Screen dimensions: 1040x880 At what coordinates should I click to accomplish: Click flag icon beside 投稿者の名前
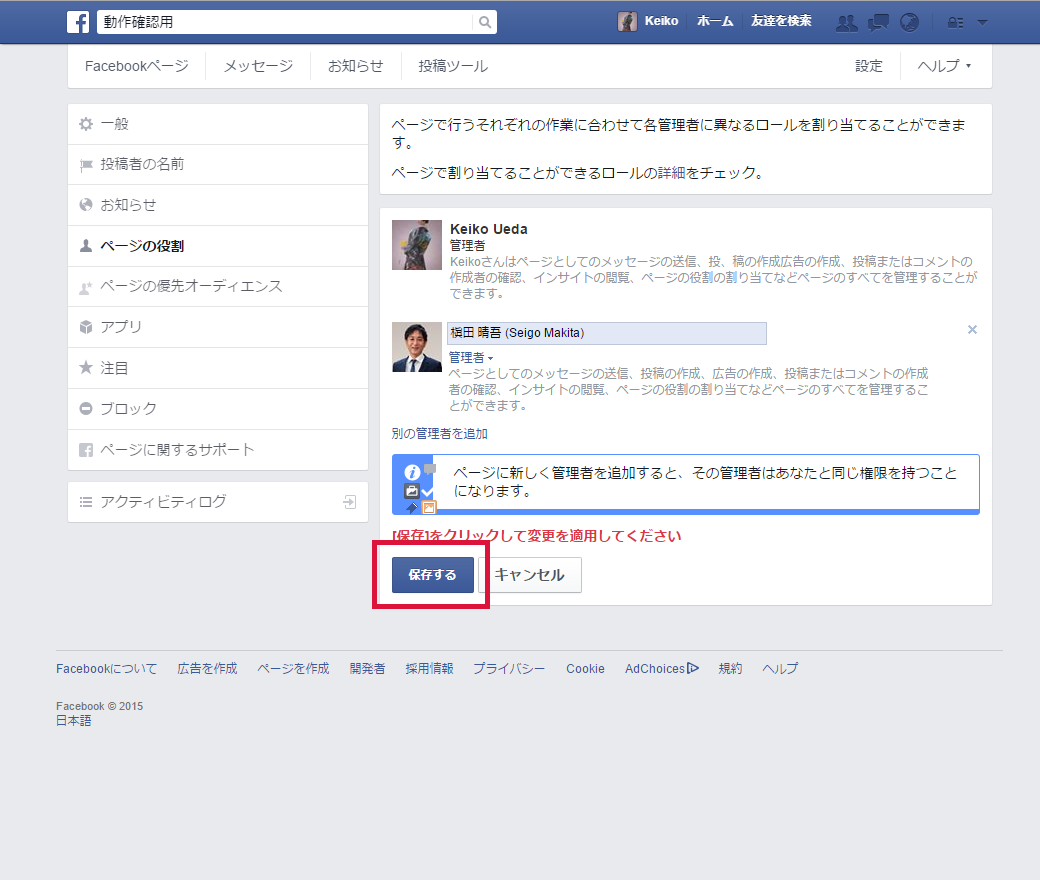click(x=86, y=164)
